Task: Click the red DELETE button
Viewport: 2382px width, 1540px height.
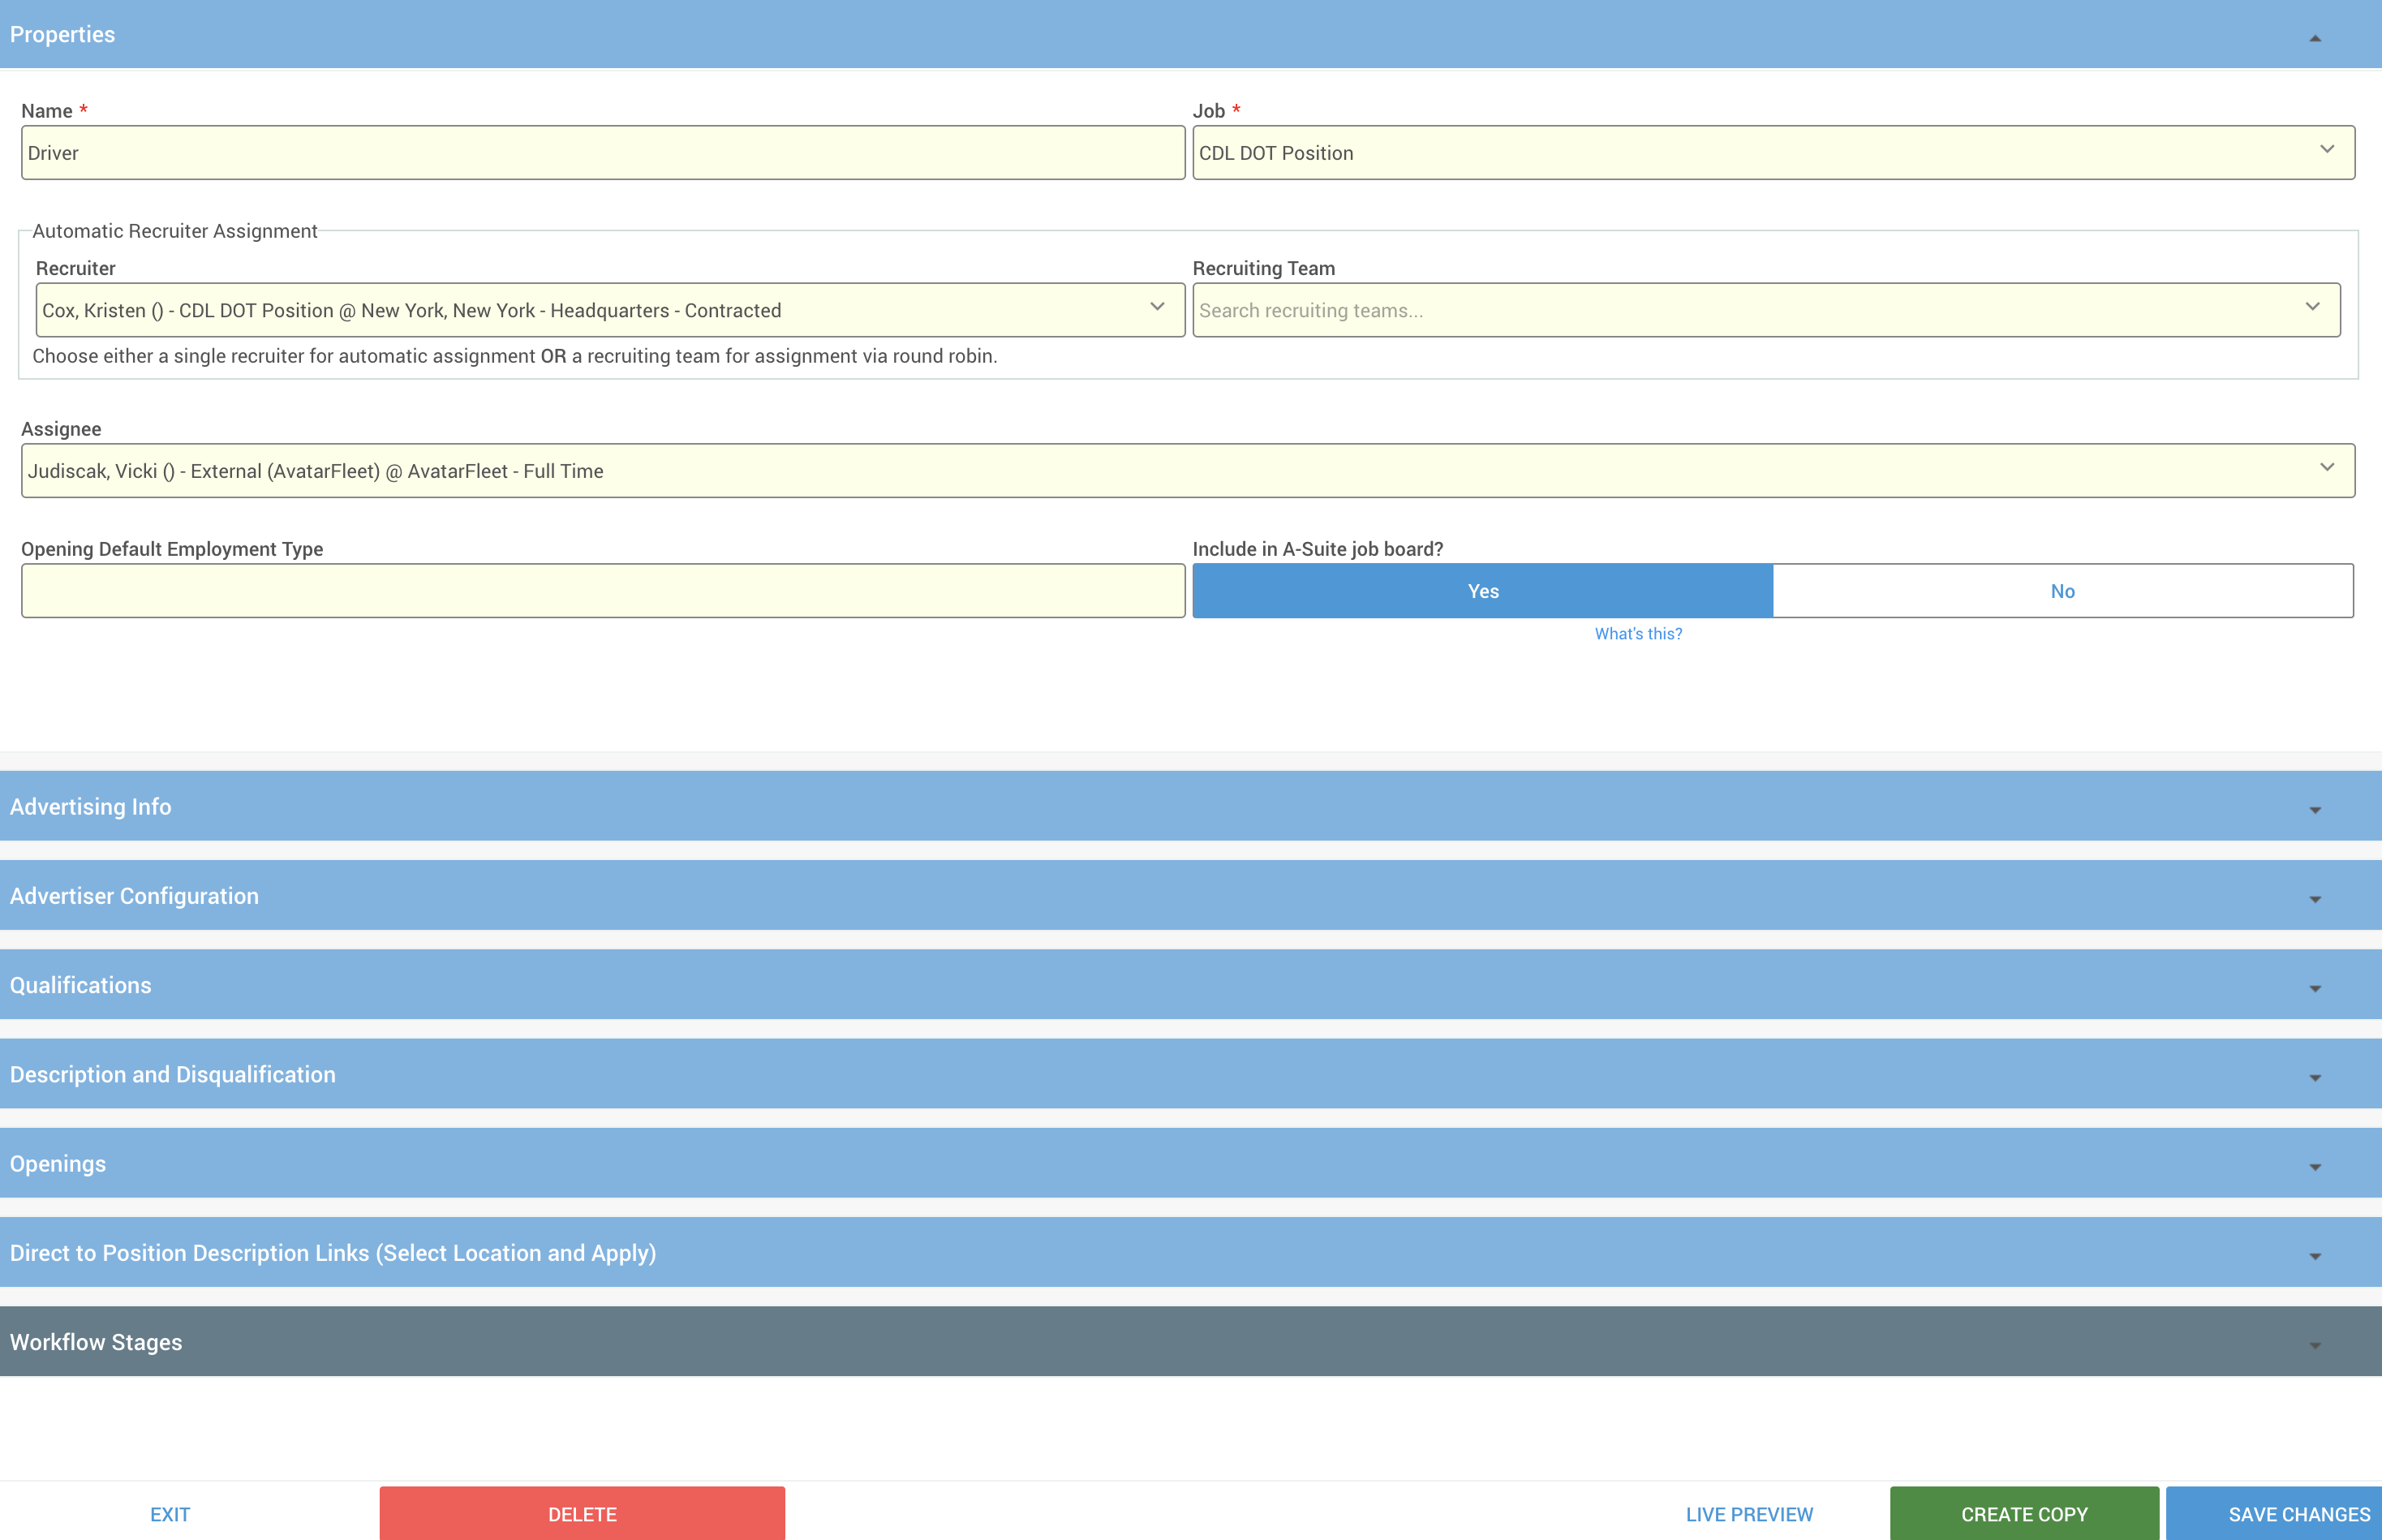Action: click(582, 1514)
